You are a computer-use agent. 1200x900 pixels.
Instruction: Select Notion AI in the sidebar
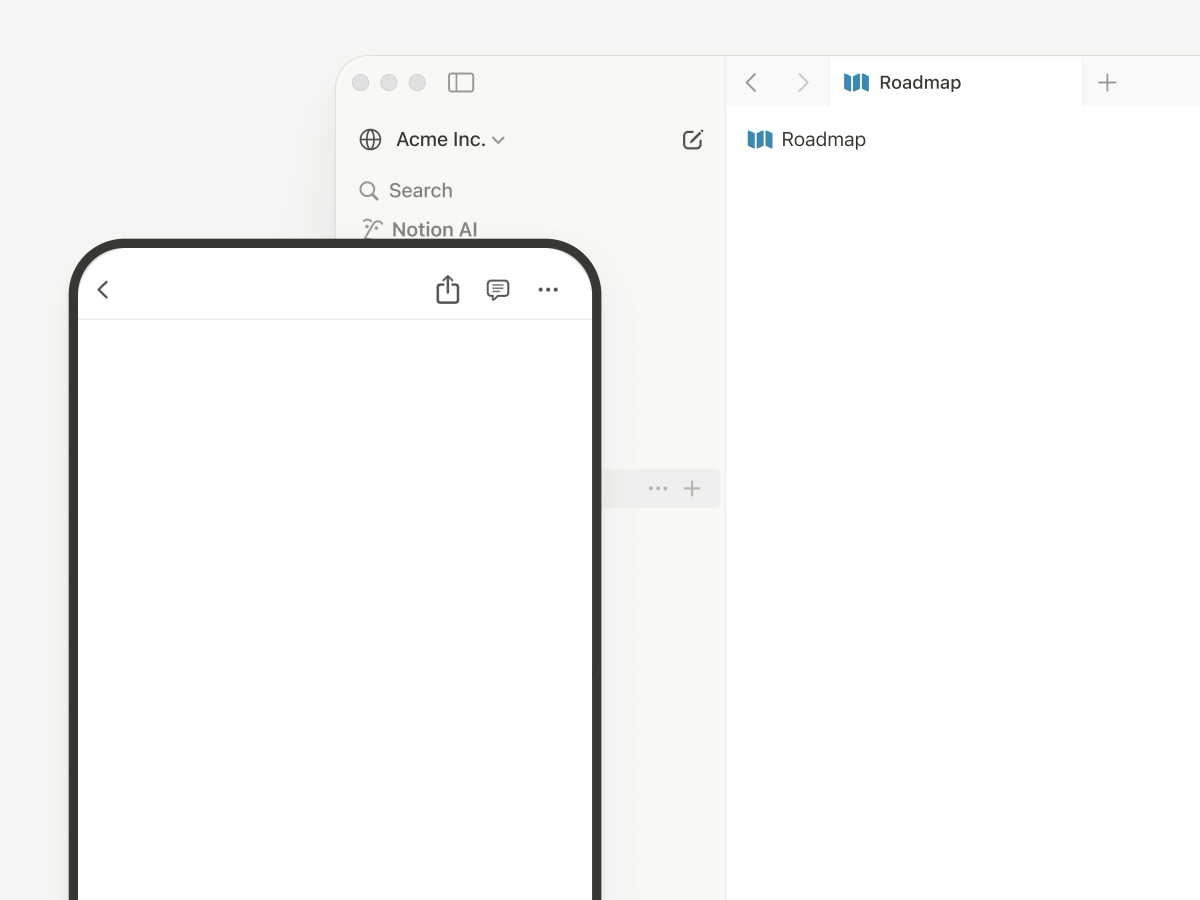pyautogui.click(x=432, y=229)
